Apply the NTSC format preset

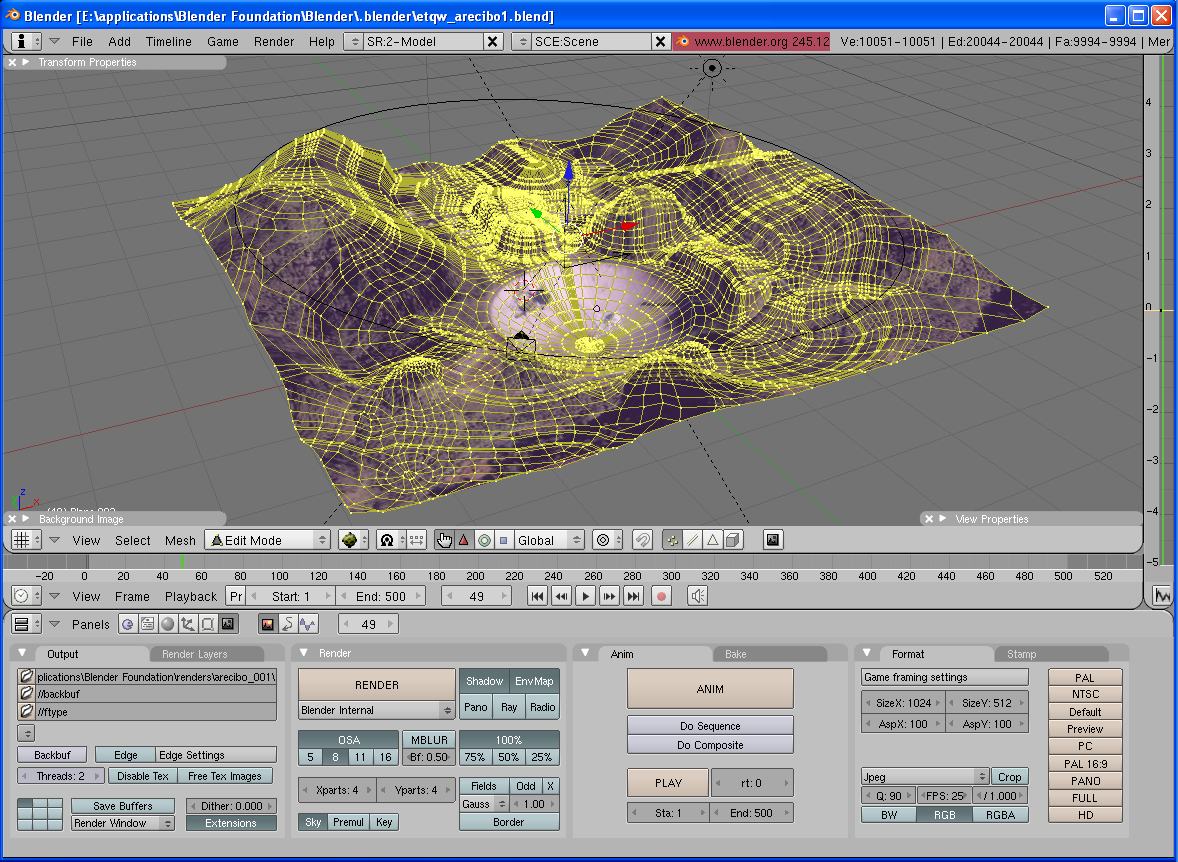point(1085,694)
